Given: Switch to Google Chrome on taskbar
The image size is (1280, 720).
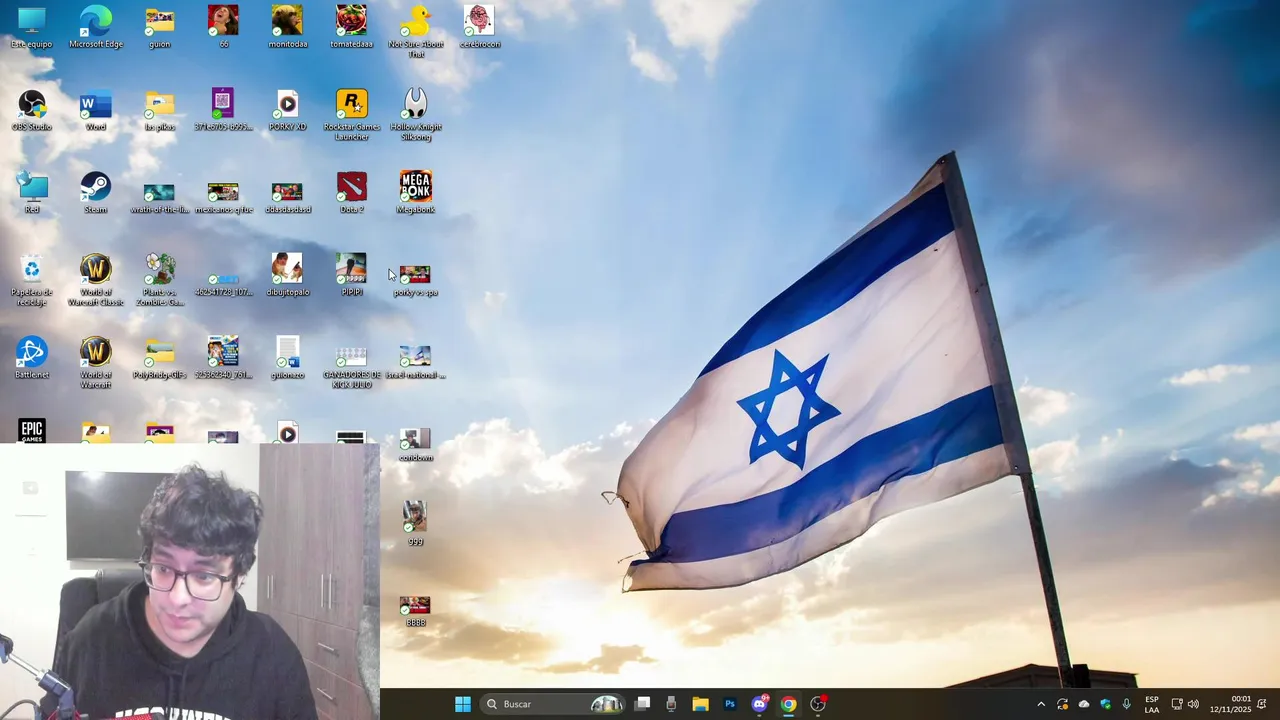Looking at the screenshot, I should pyautogui.click(x=788, y=704).
